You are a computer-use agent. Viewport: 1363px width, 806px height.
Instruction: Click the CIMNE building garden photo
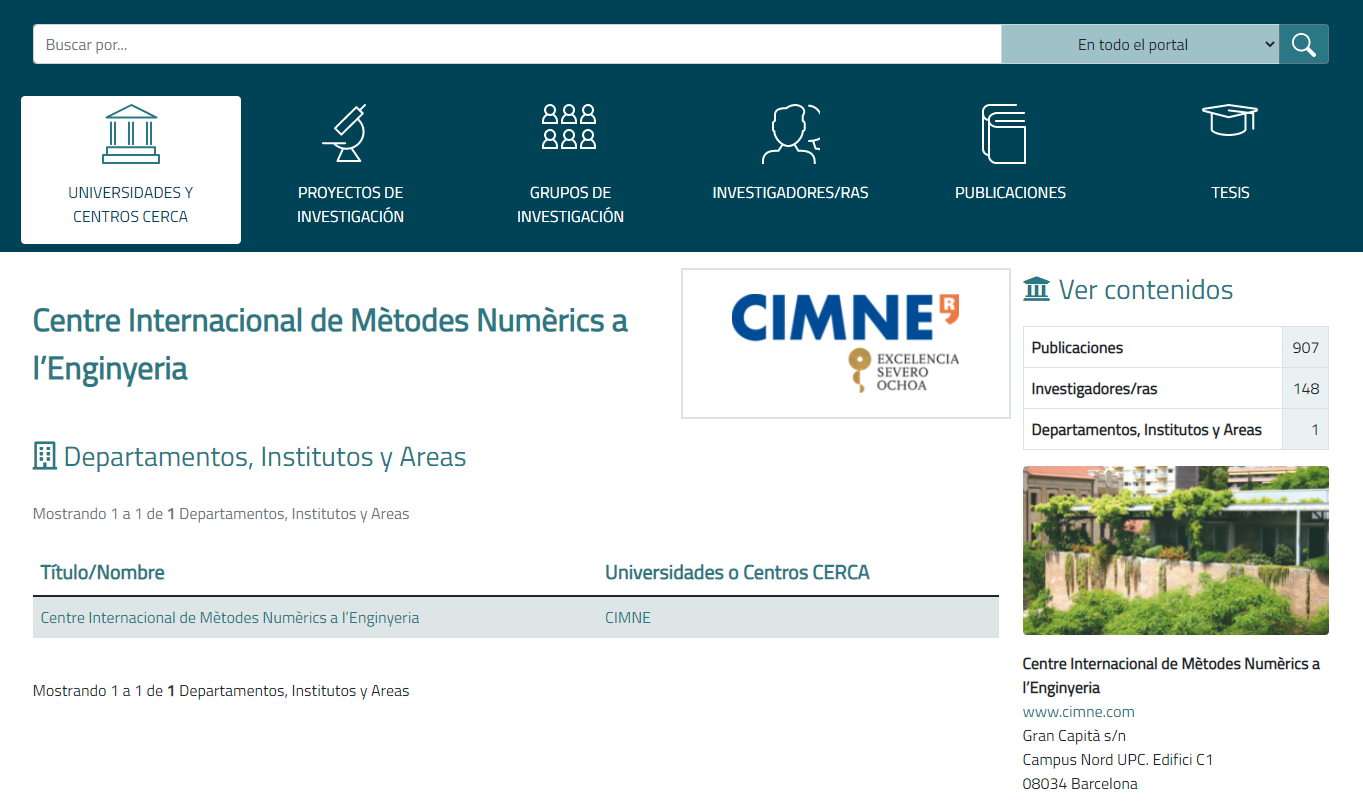1175,550
